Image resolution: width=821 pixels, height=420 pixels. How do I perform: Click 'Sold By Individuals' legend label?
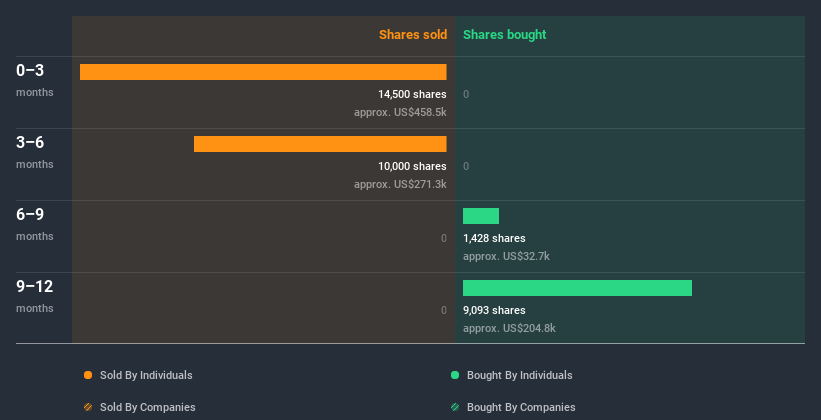pos(146,375)
